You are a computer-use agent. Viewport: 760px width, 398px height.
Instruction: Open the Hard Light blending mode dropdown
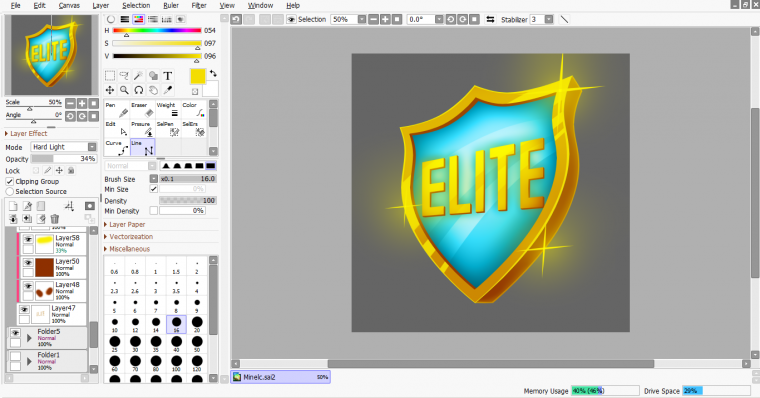[x=64, y=147]
